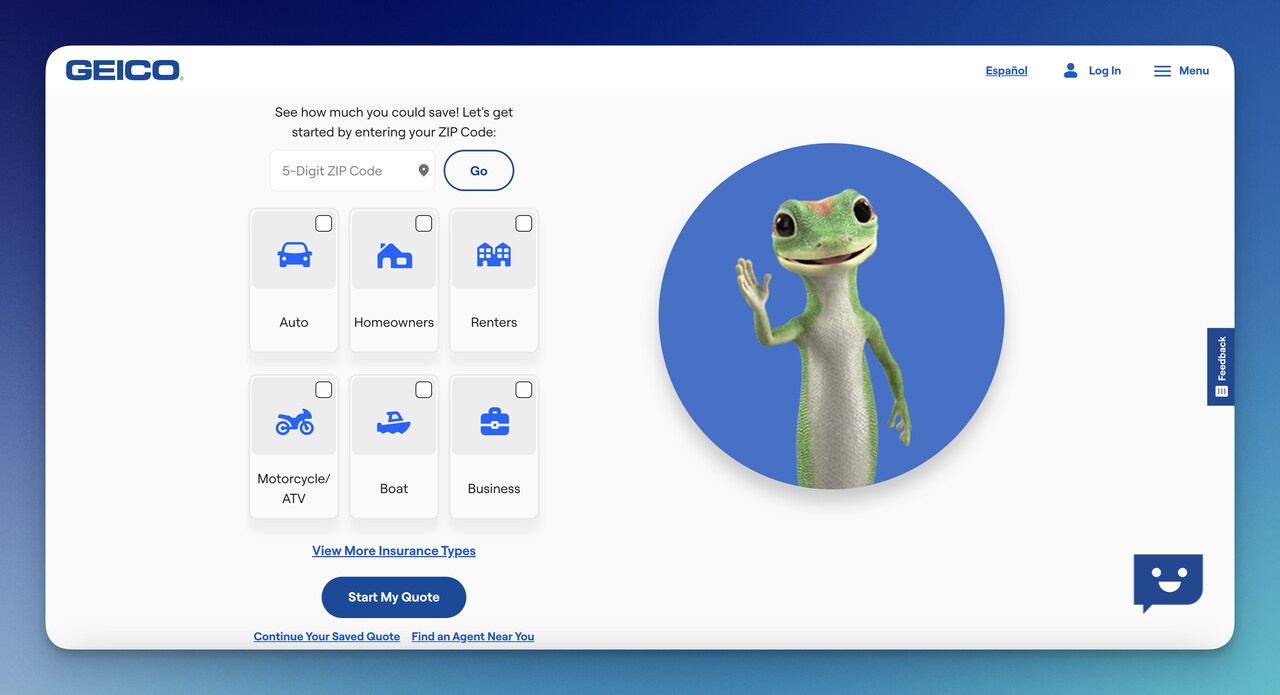
Task: Click the apartment buildings icon for Renters
Action: click(494, 254)
